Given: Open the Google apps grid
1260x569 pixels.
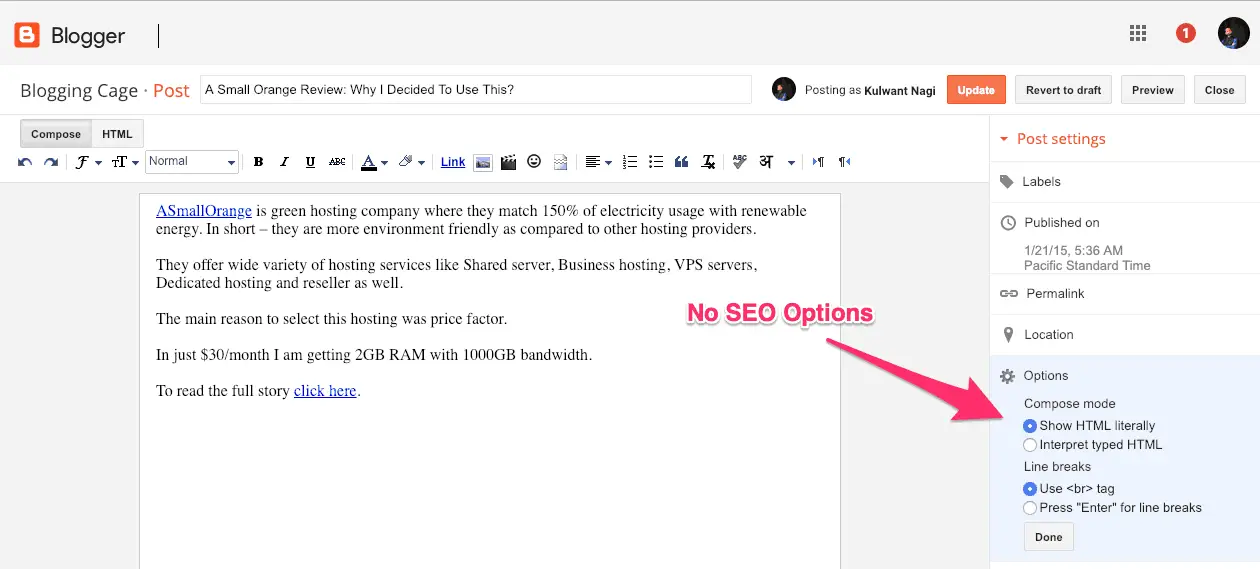Looking at the screenshot, I should click(x=1137, y=33).
